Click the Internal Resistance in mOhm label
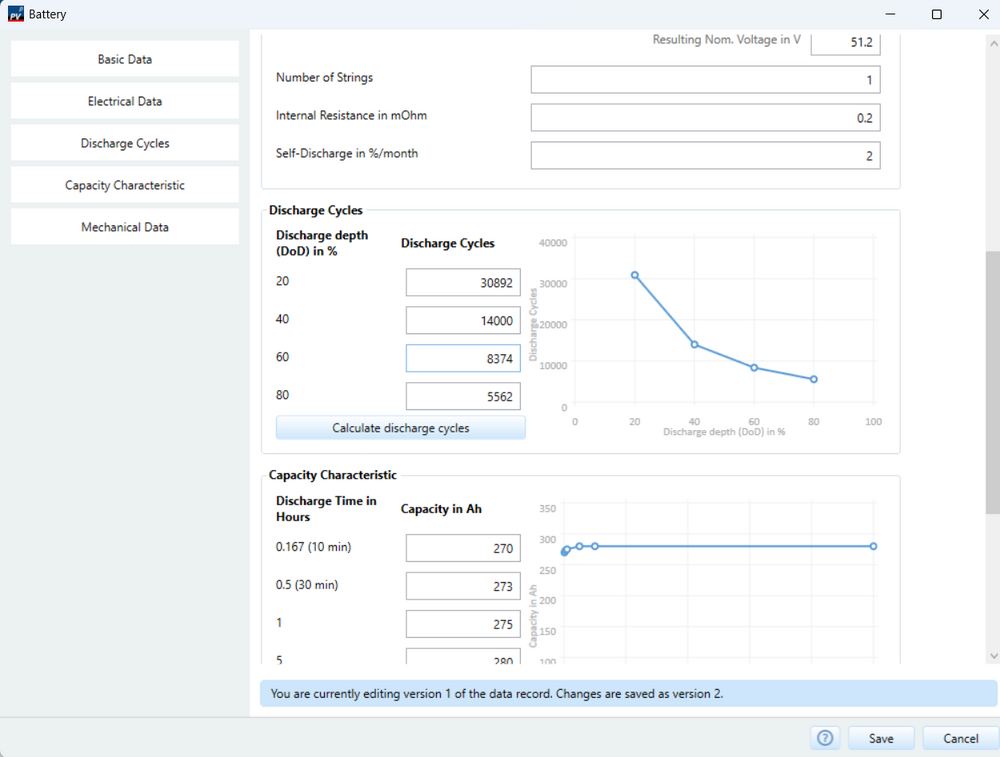The height and width of the screenshot is (757, 1000). pos(351,115)
